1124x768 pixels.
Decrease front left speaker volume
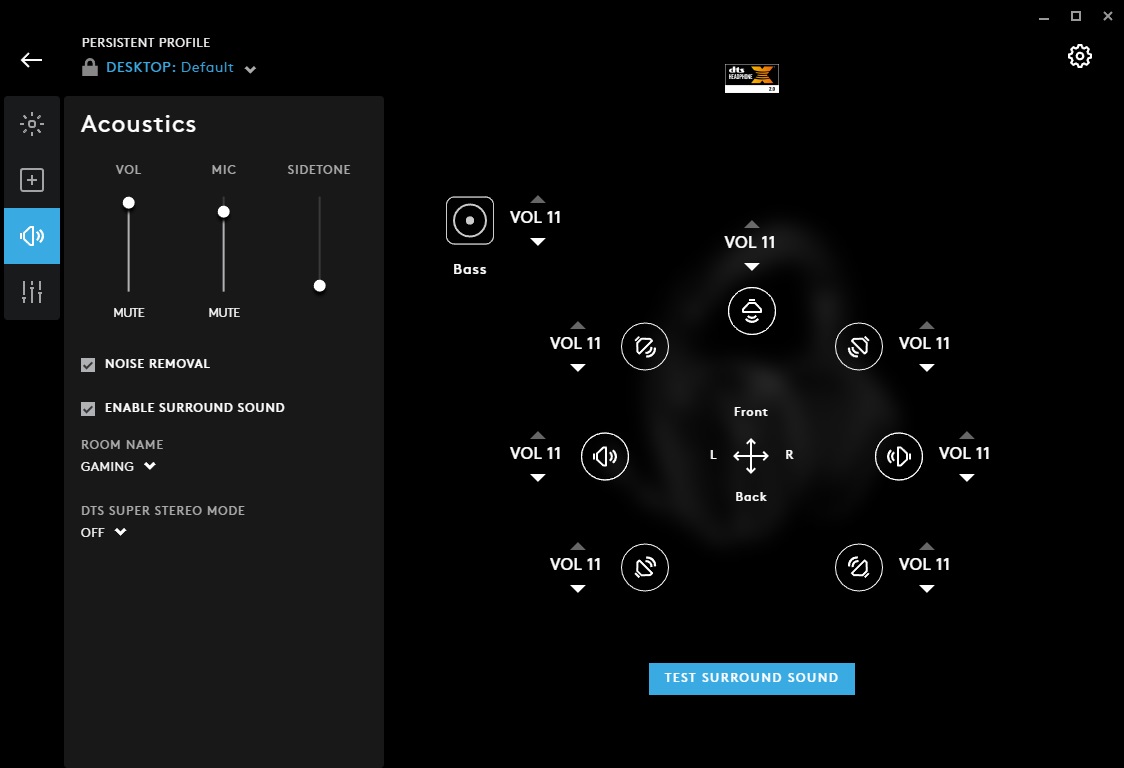[x=578, y=368]
